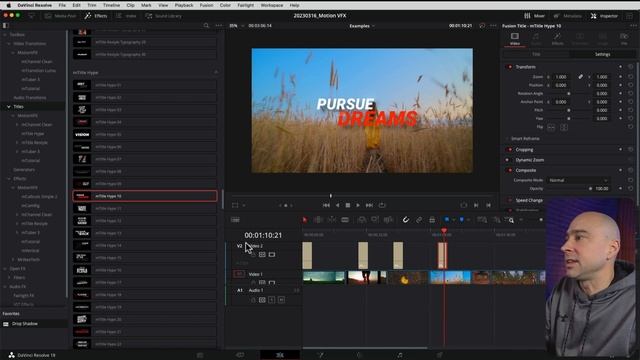This screenshot has width=640, height=360.
Task: Open the Workspace menu
Action: point(271,5)
